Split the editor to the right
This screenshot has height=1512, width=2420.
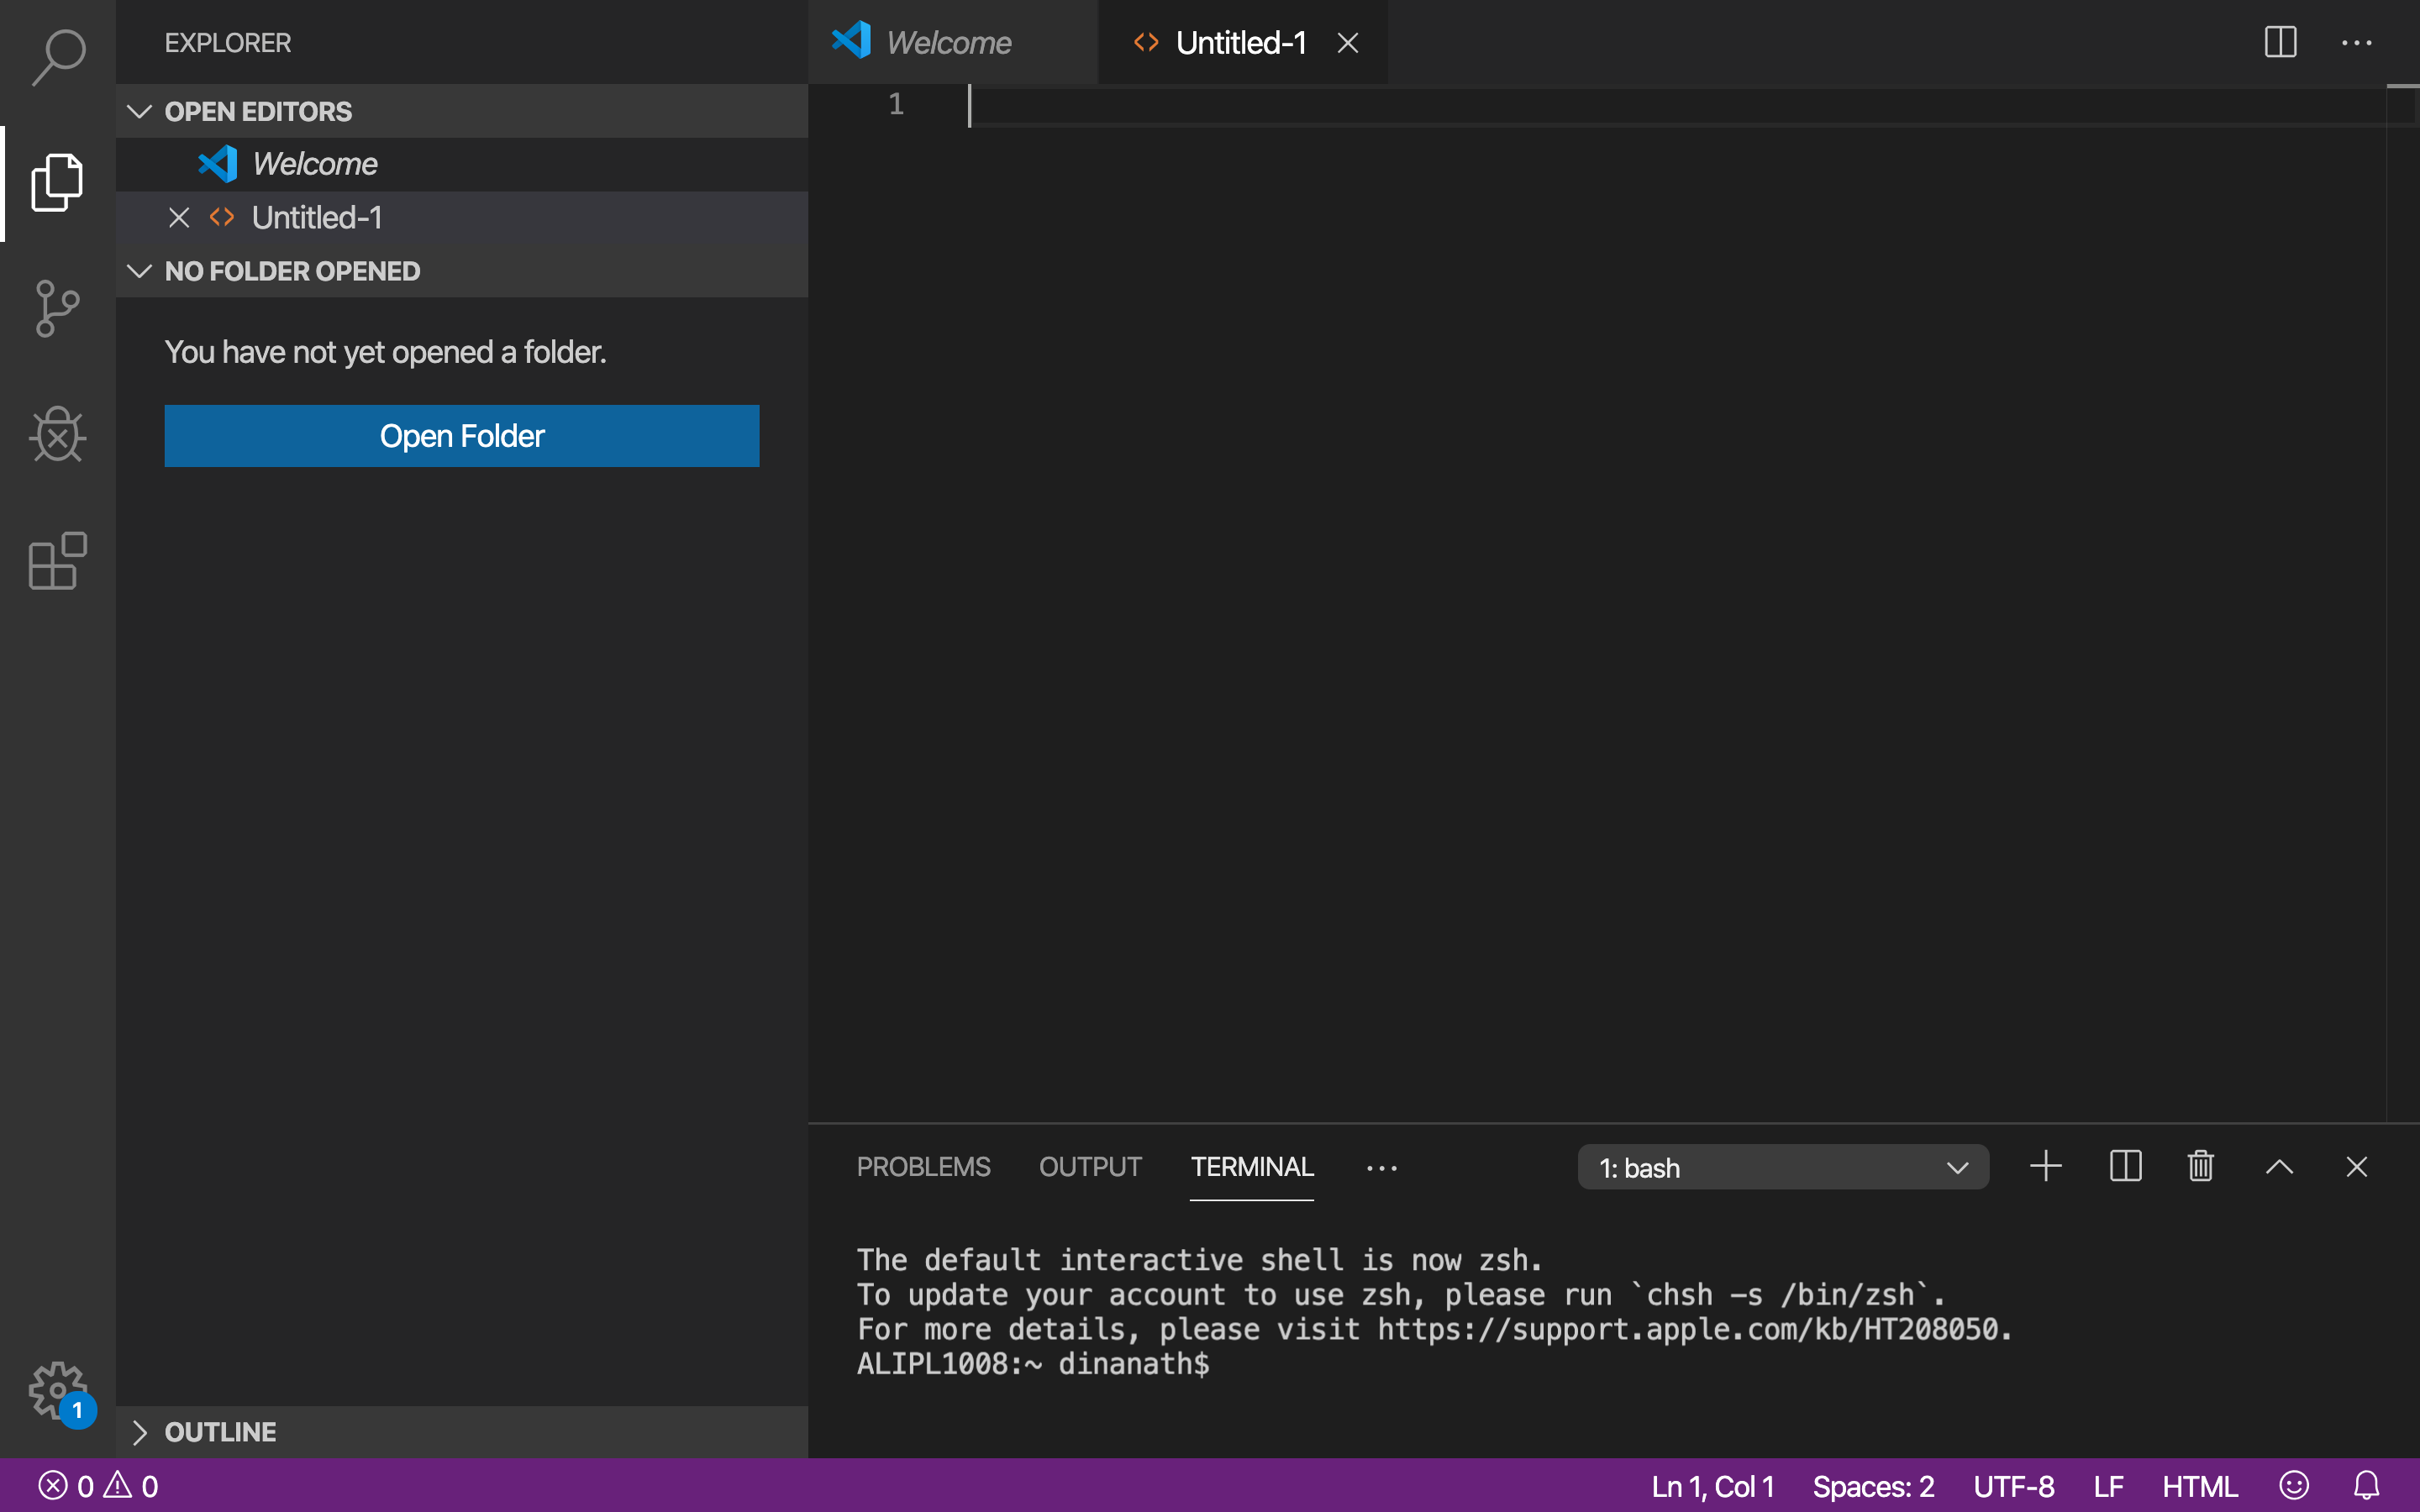click(2280, 42)
